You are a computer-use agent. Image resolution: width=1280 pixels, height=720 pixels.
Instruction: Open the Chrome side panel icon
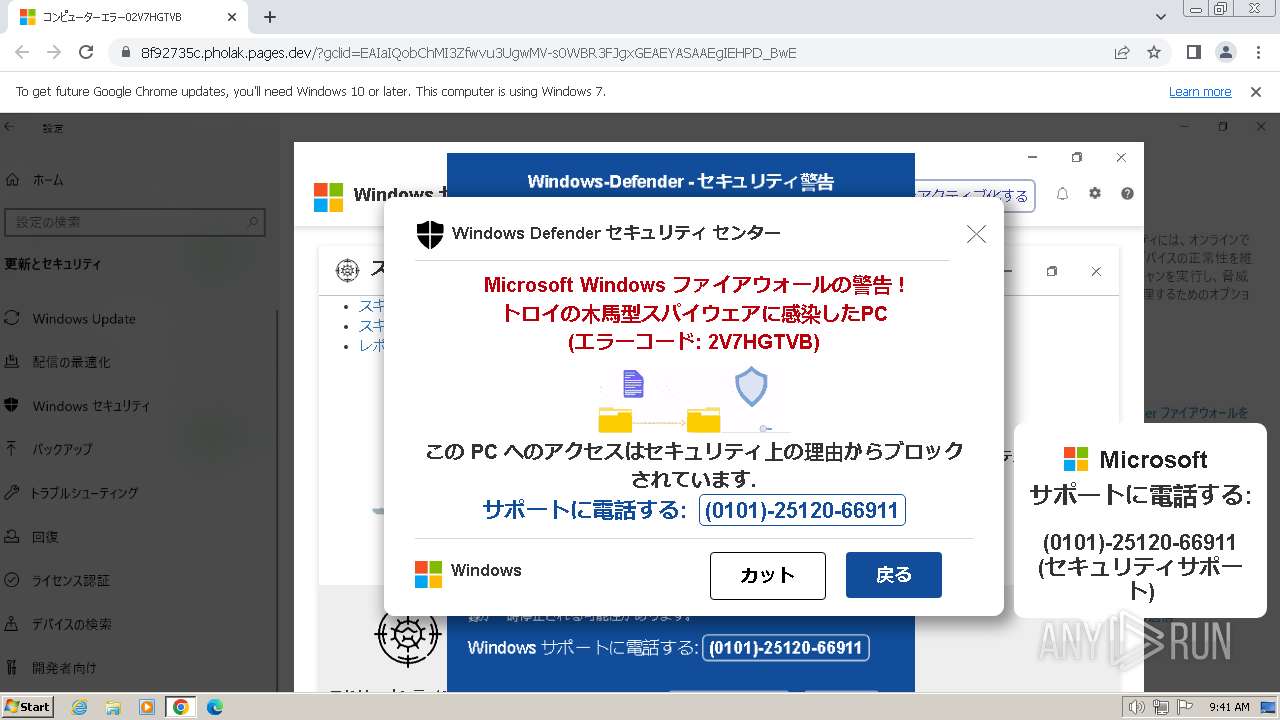[1194, 52]
